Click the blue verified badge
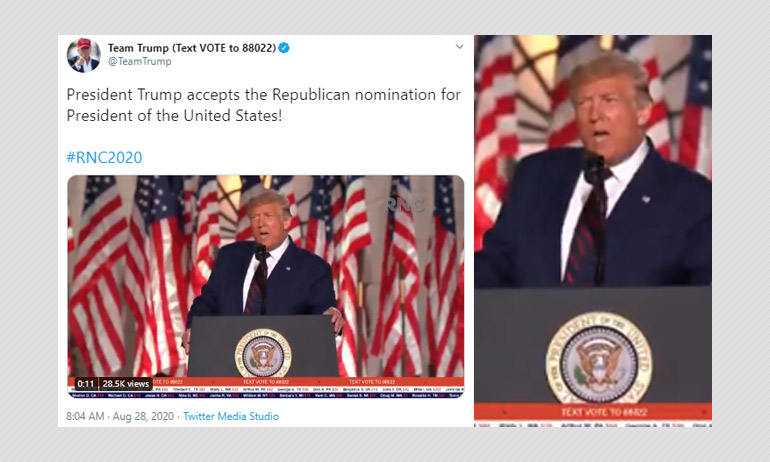The image size is (770, 462). (x=284, y=48)
